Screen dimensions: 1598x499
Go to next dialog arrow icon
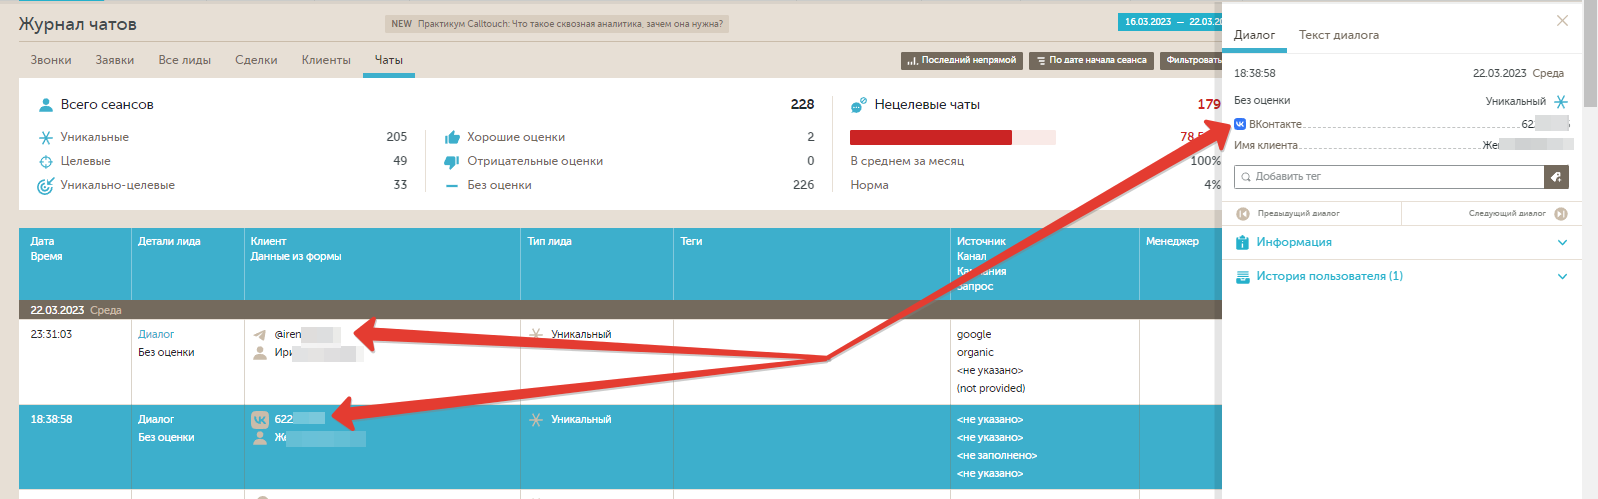[1561, 213]
